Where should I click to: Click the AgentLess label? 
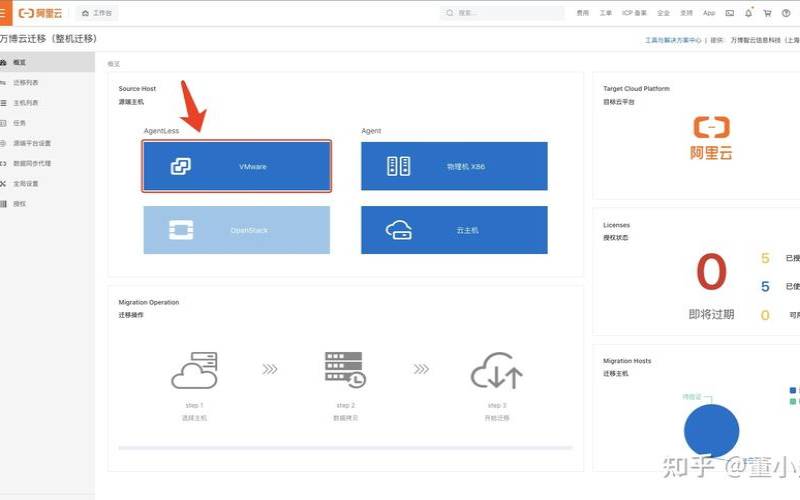click(x=161, y=131)
